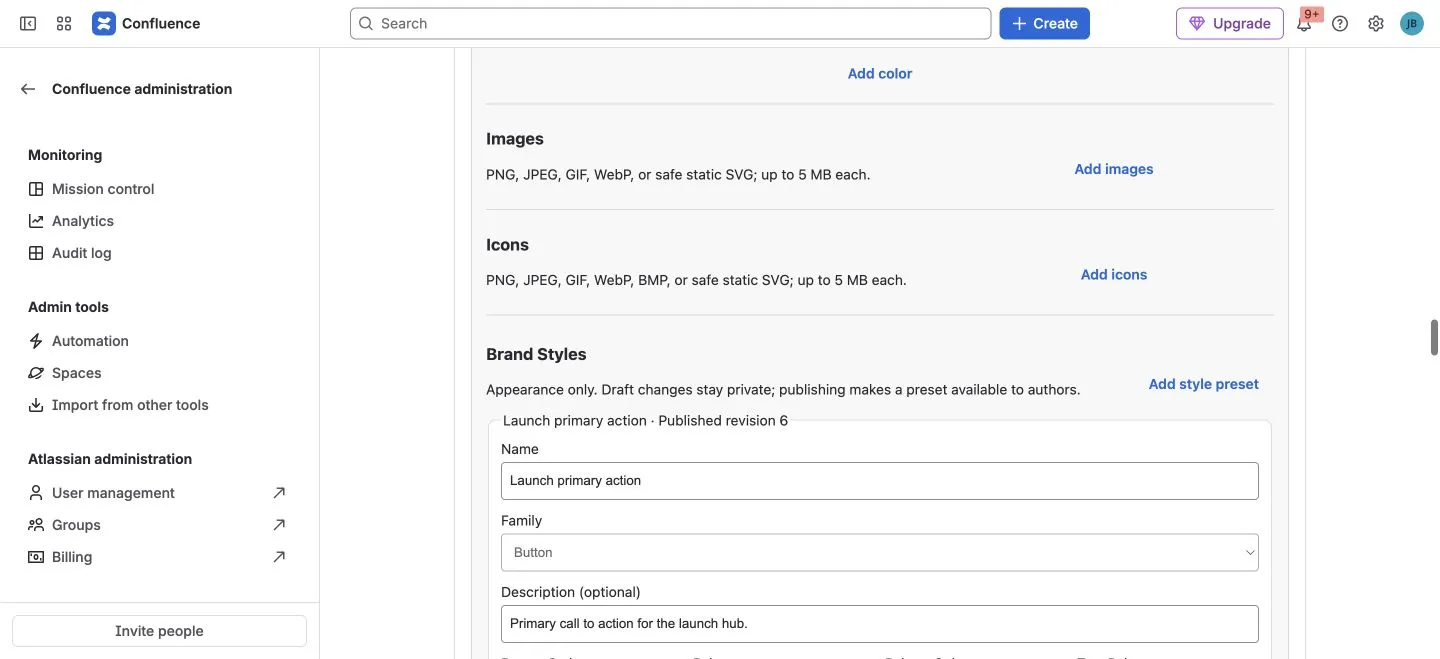Click into the Search field
Viewport: 1440px width, 659px height.
tap(670, 23)
